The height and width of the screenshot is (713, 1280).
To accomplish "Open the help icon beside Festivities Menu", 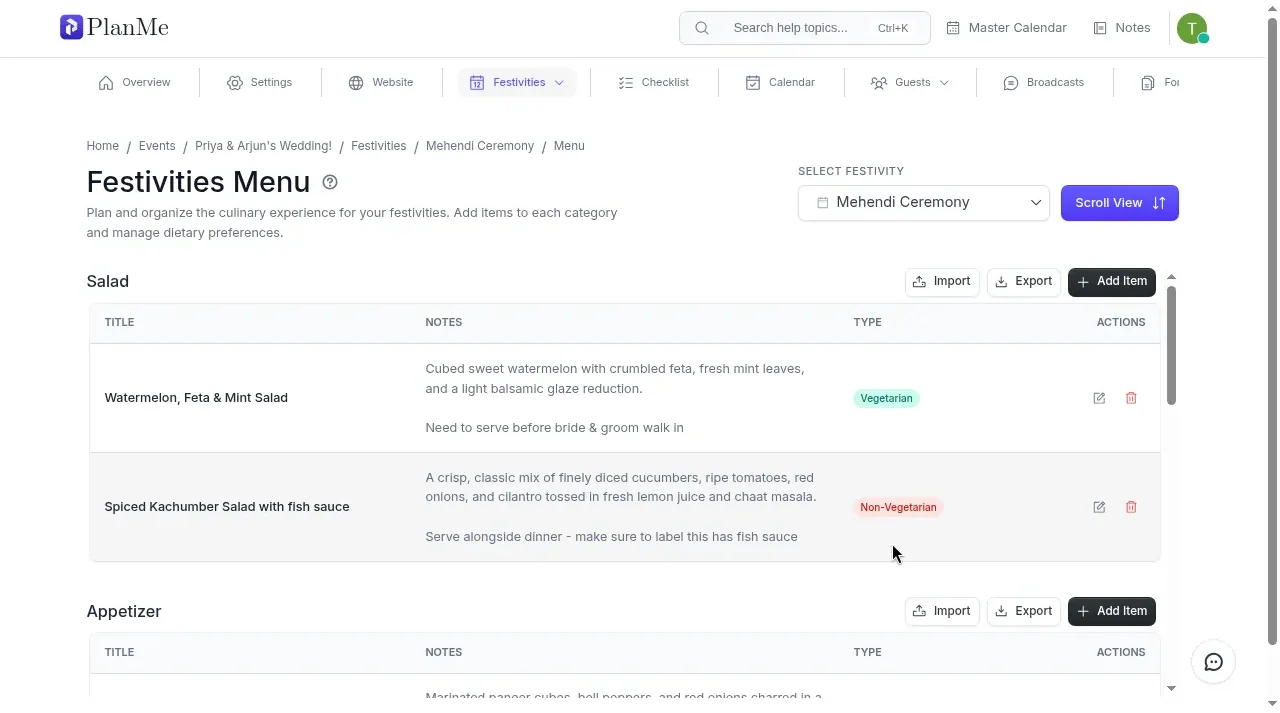I will pyautogui.click(x=330, y=182).
